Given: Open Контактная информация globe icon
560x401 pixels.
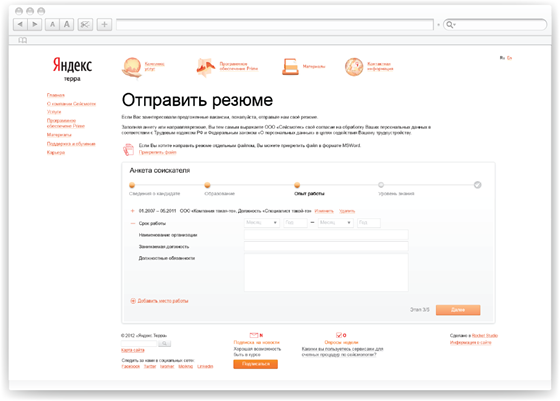Looking at the screenshot, I should [x=354, y=67].
